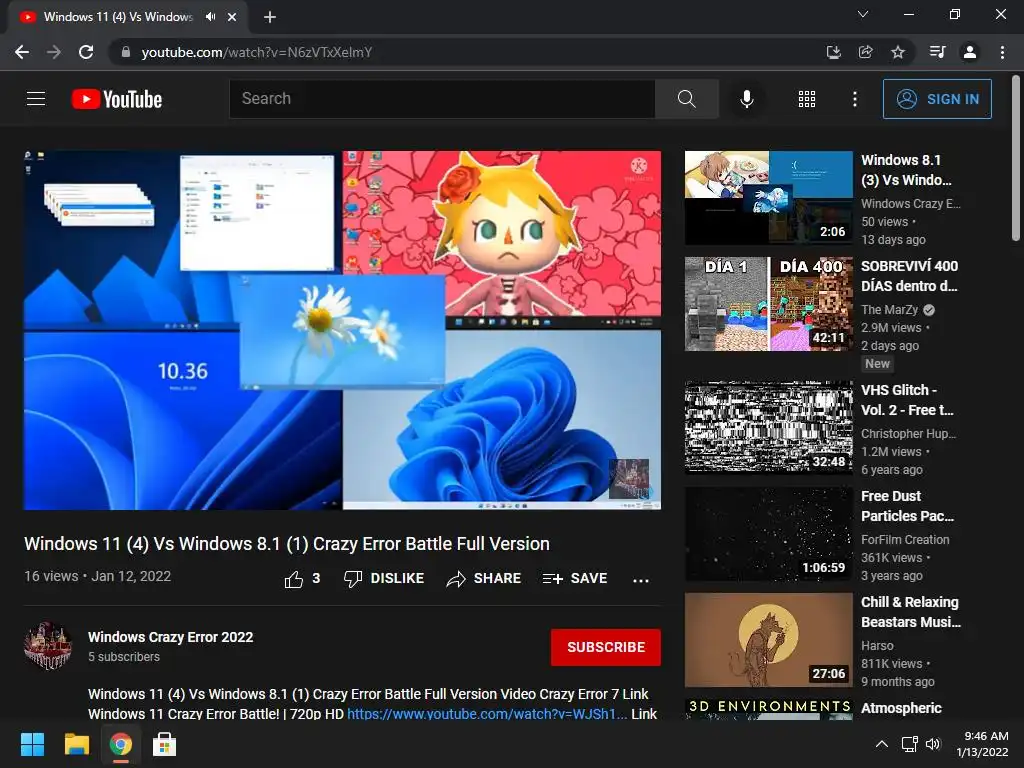Image resolution: width=1024 pixels, height=768 pixels.
Task: Open the tab search chevron
Action: pyautogui.click(x=863, y=14)
